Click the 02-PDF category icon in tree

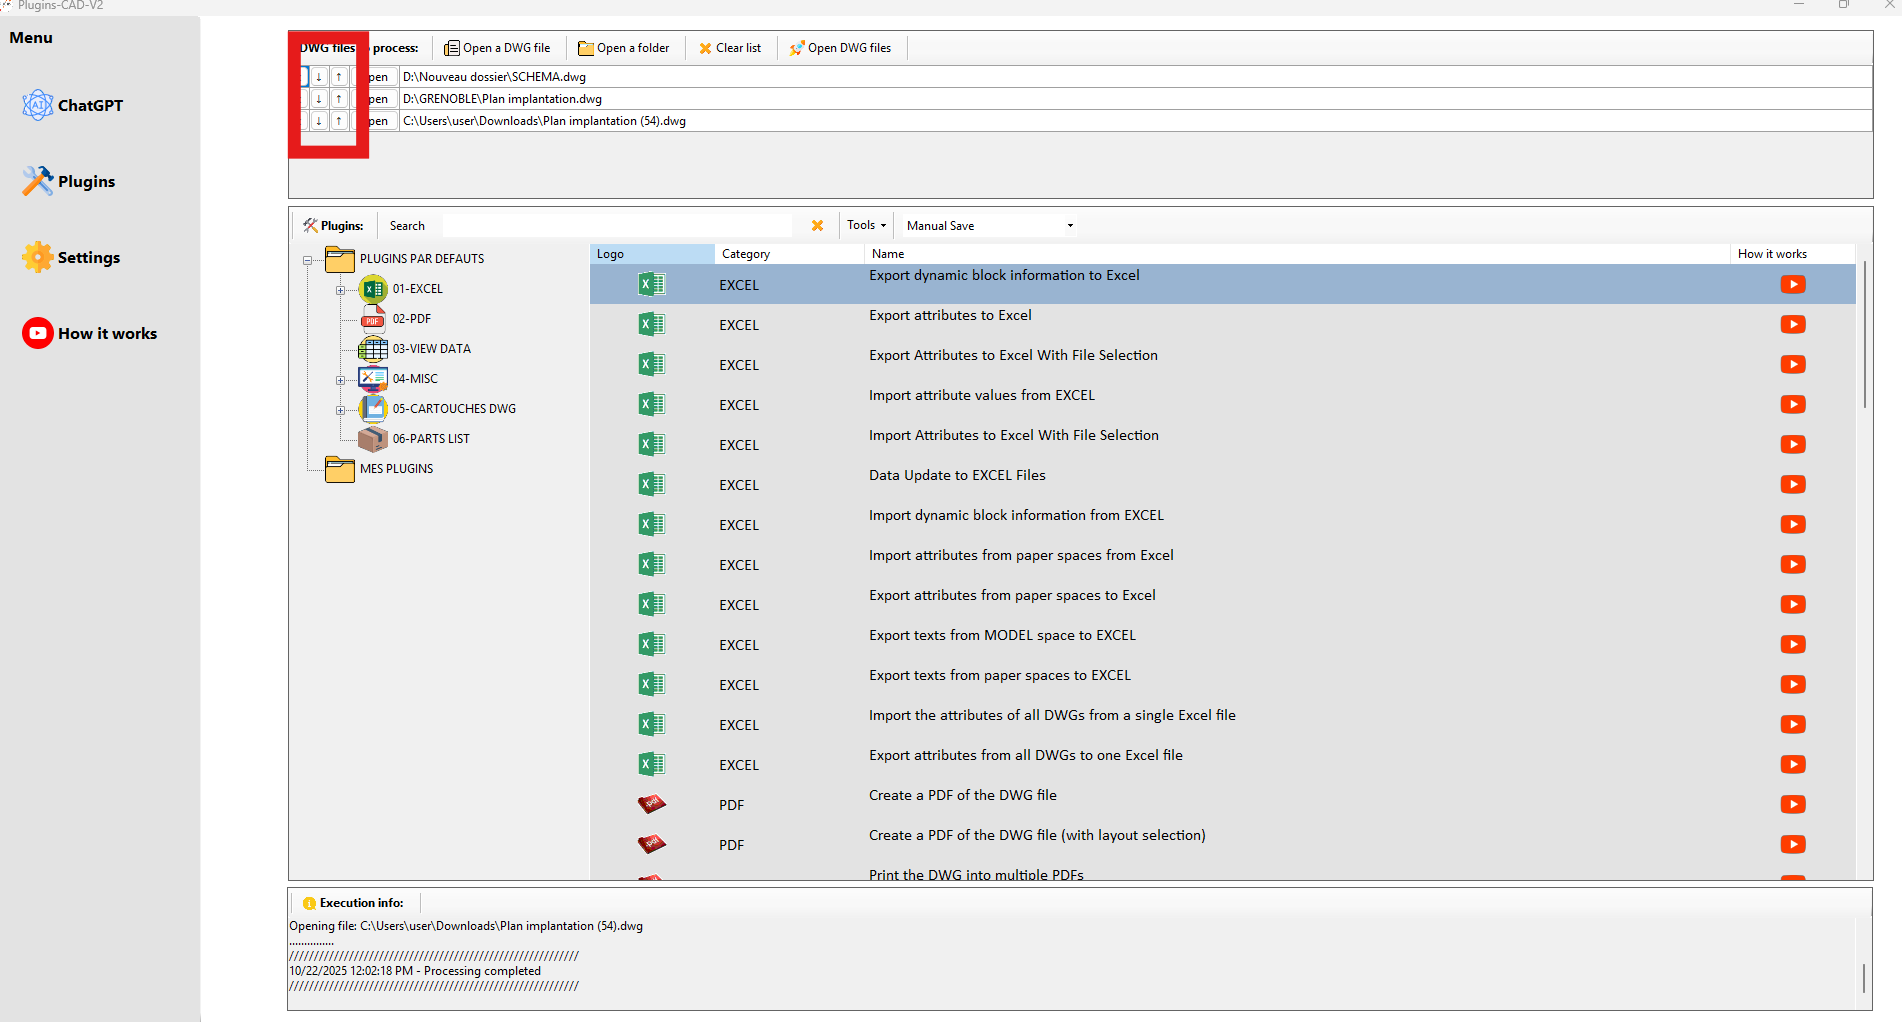(373, 319)
